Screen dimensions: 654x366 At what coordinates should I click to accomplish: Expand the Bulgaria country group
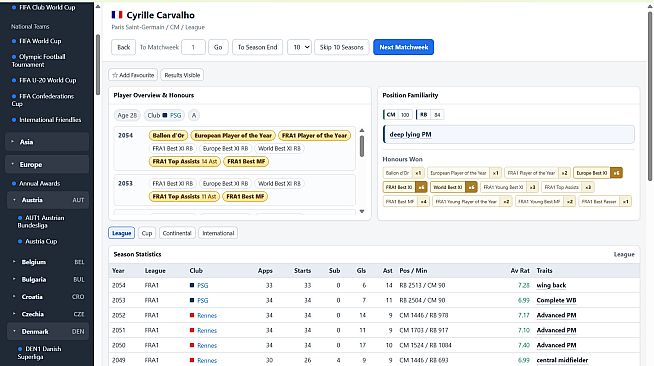[x=47, y=279]
